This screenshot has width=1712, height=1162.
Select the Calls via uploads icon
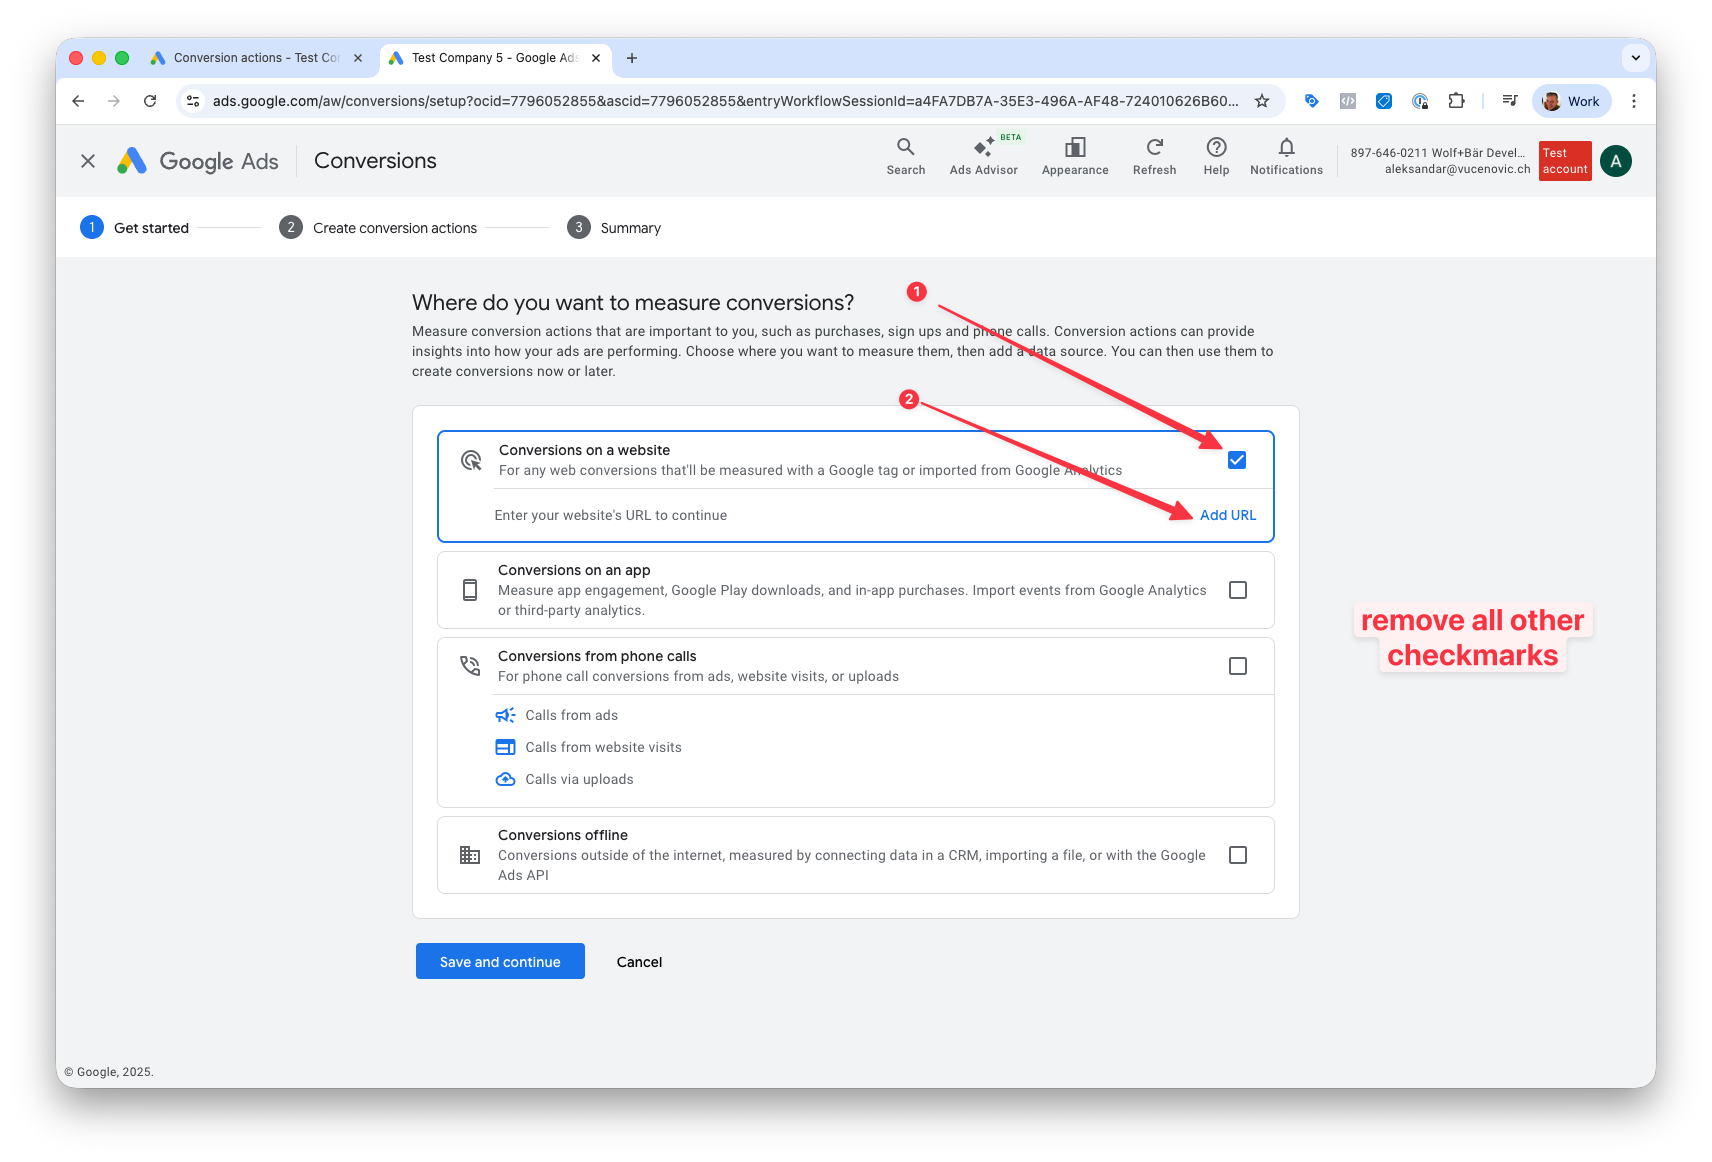click(506, 778)
